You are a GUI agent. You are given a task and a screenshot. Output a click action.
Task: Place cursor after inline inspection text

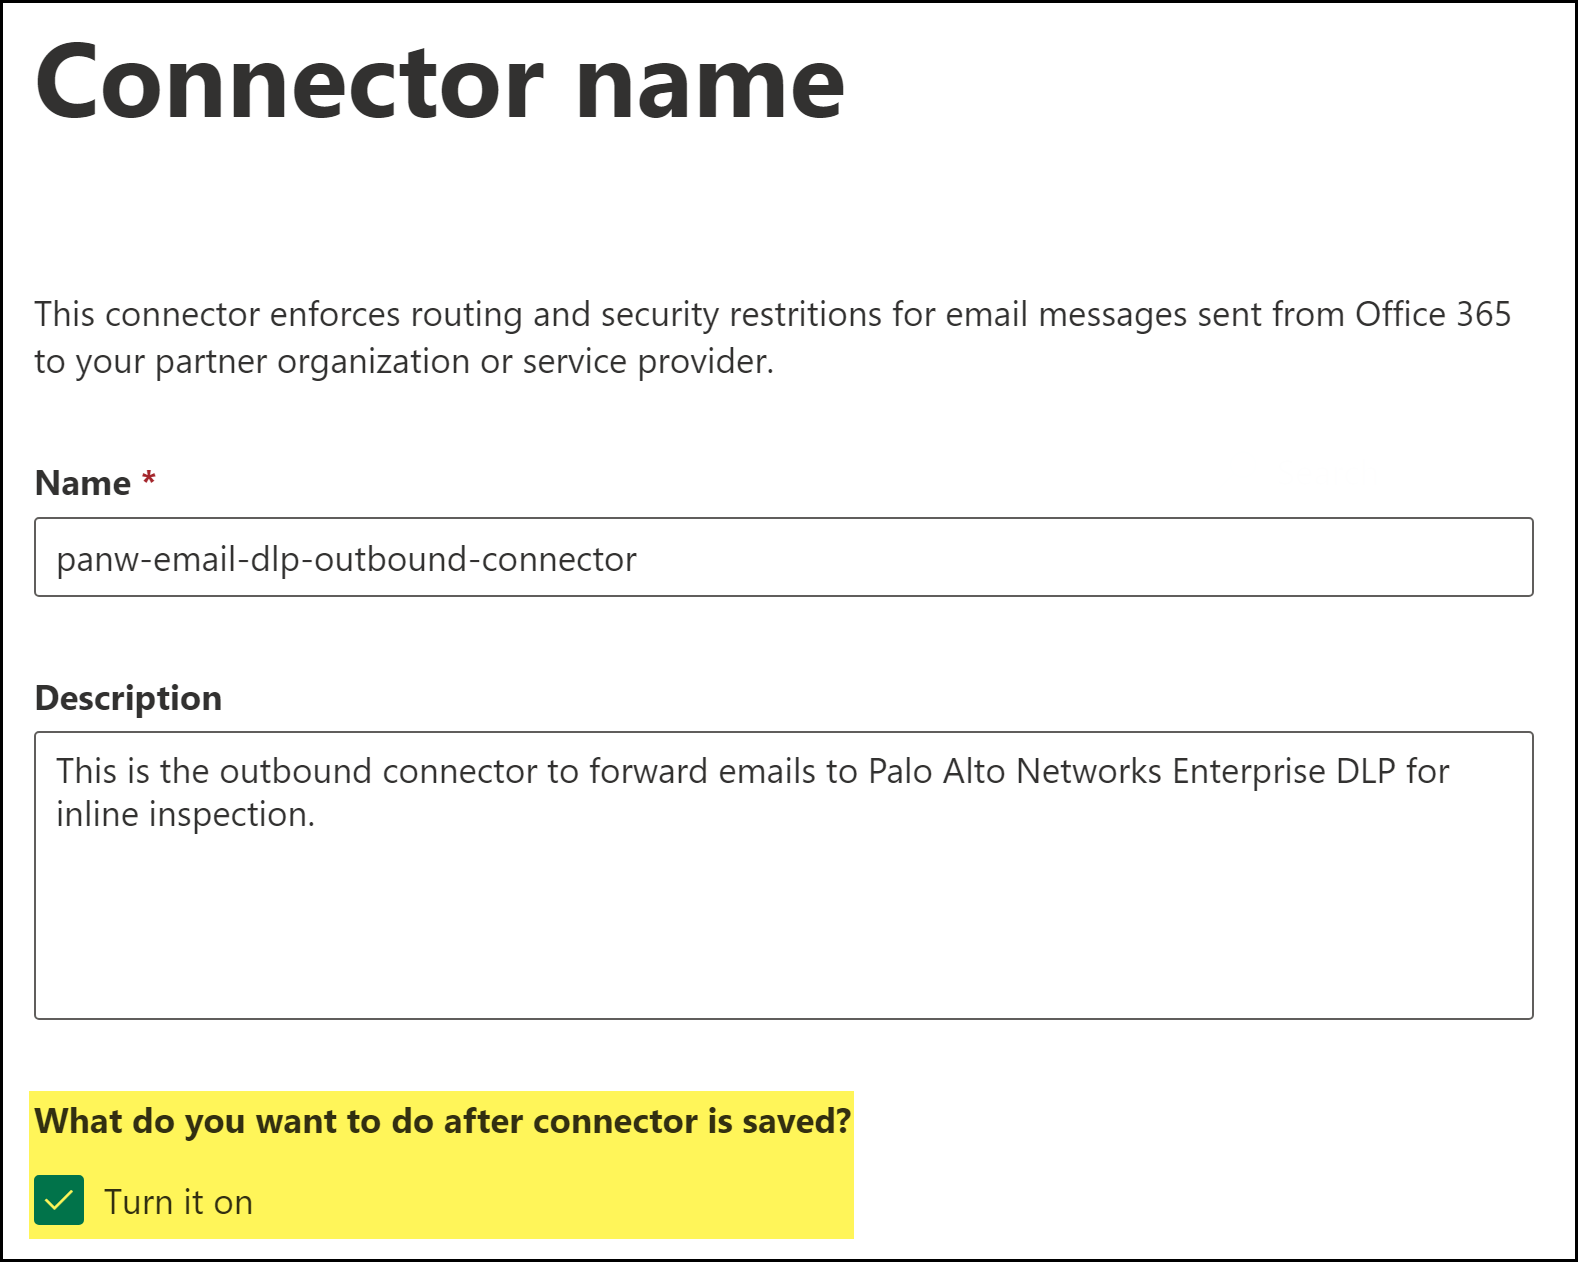[x=316, y=815]
